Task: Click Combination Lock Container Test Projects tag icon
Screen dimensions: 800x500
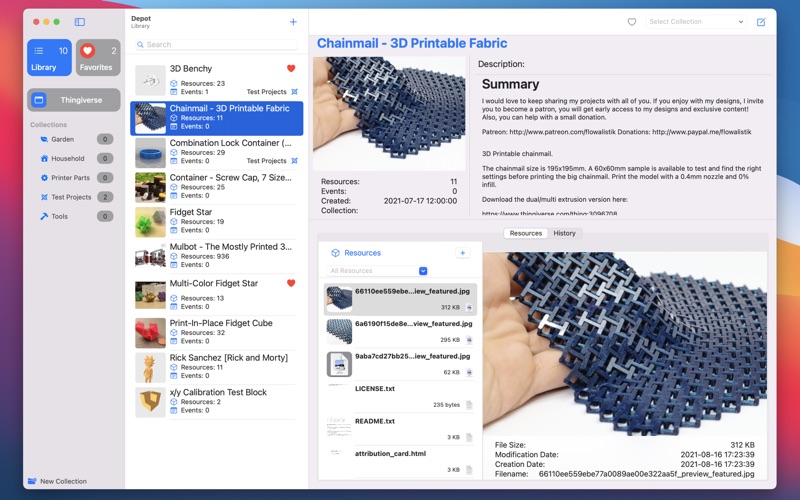Action: point(294,161)
